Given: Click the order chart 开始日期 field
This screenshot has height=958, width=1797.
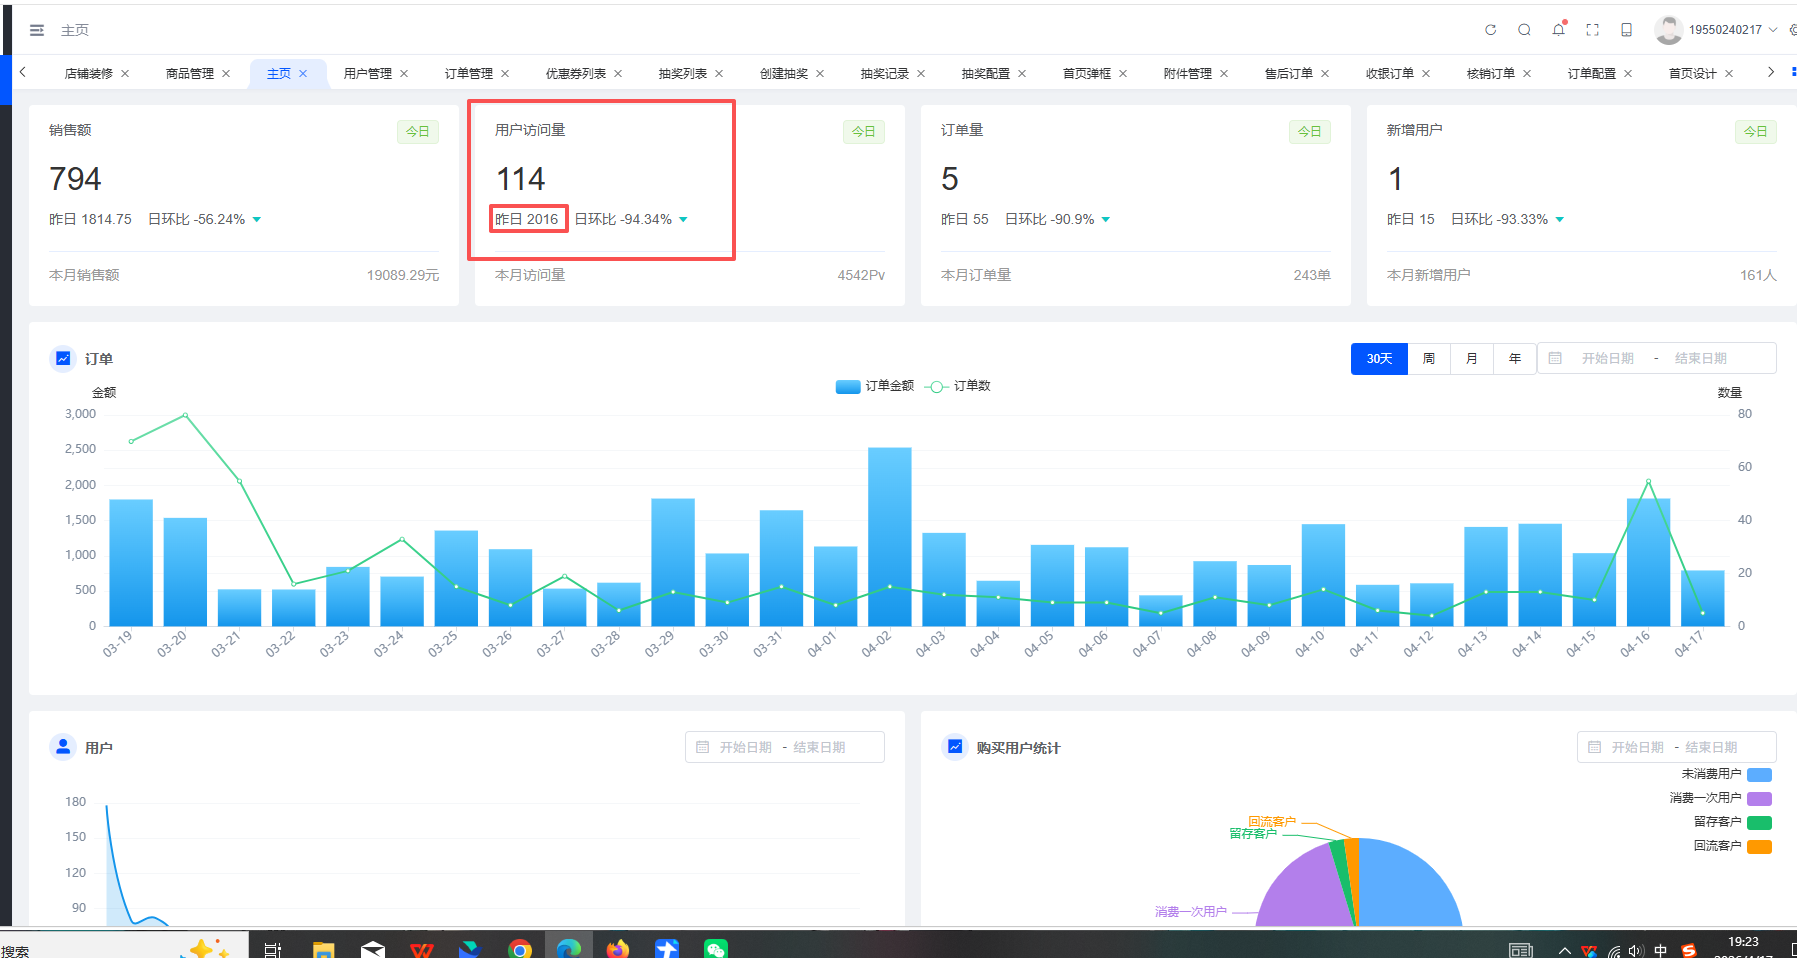Looking at the screenshot, I should pos(1607,359).
